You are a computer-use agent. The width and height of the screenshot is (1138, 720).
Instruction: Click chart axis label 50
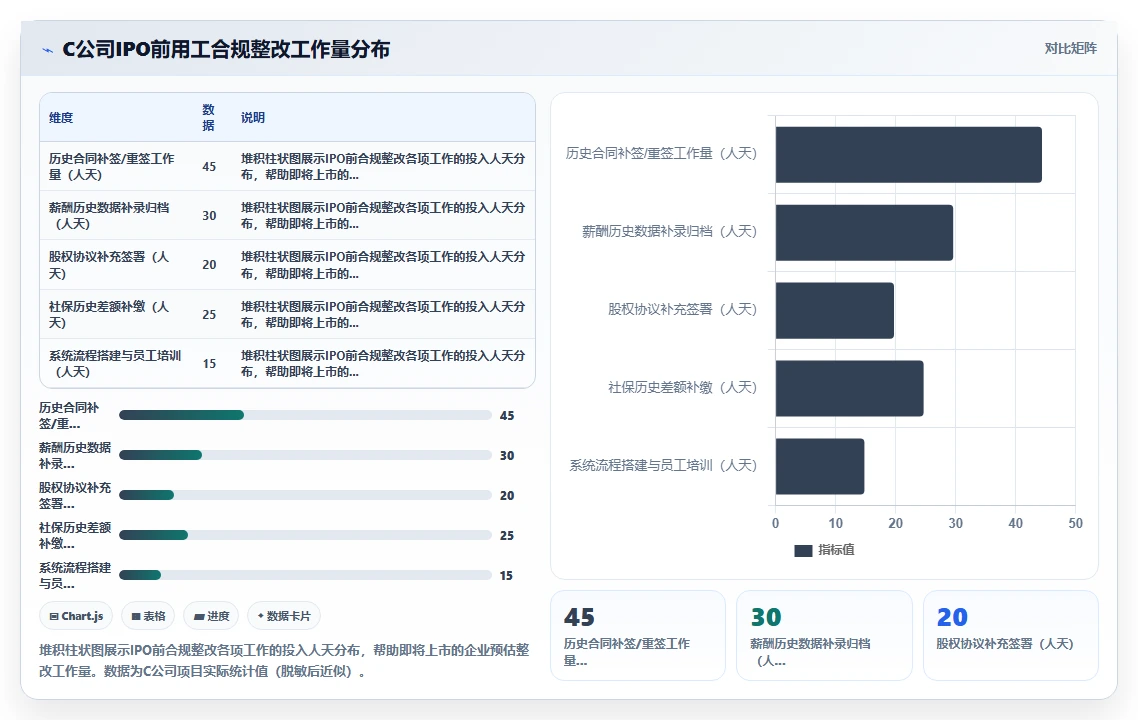pos(1076,523)
